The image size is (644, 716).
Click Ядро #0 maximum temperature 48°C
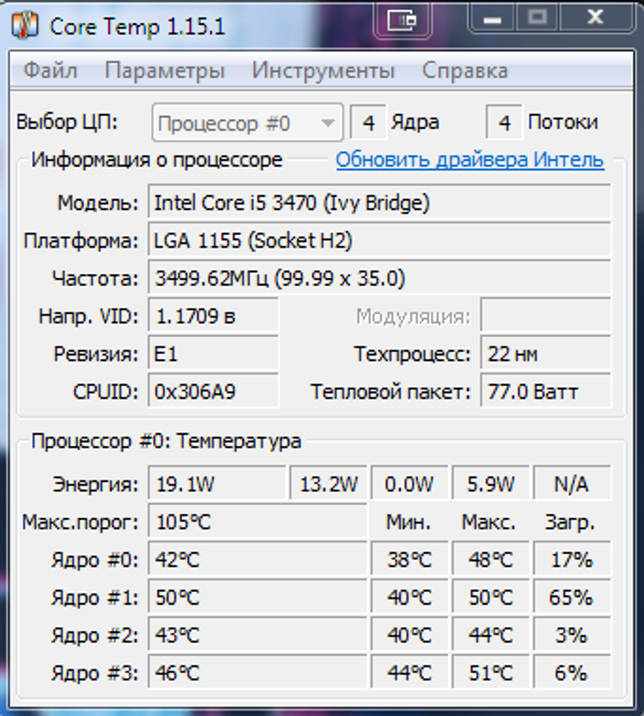click(491, 559)
